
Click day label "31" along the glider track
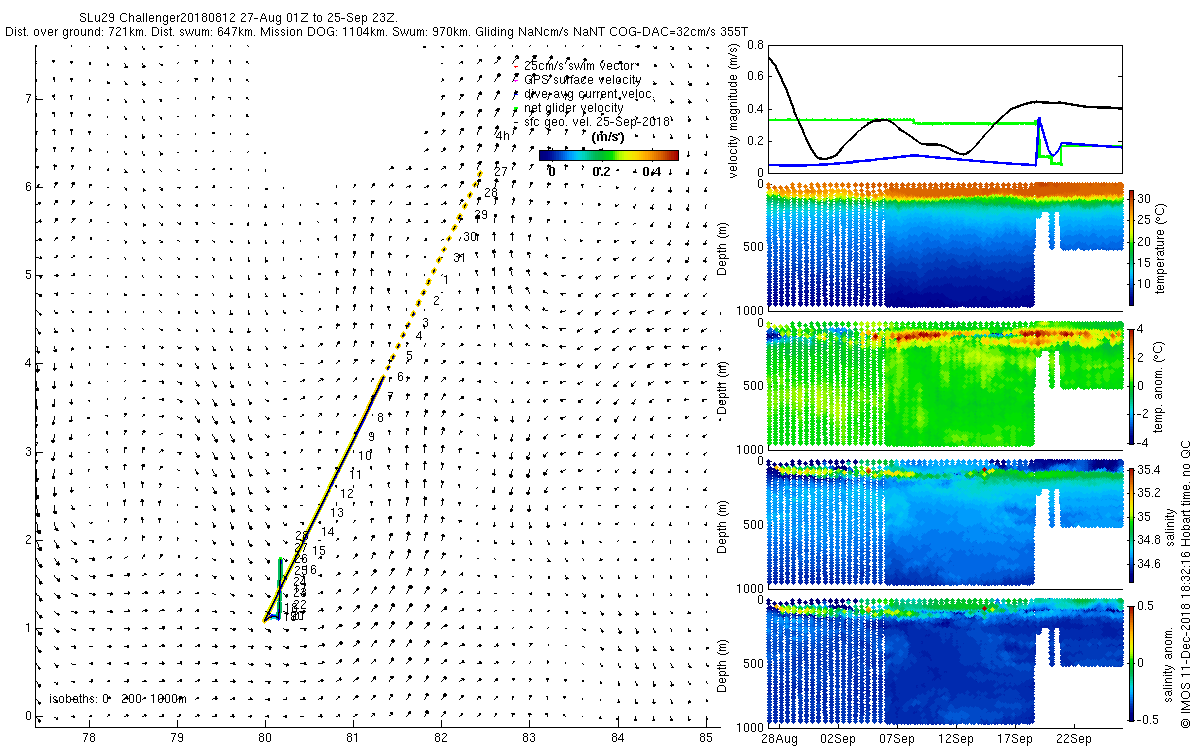pyautogui.click(x=459, y=258)
